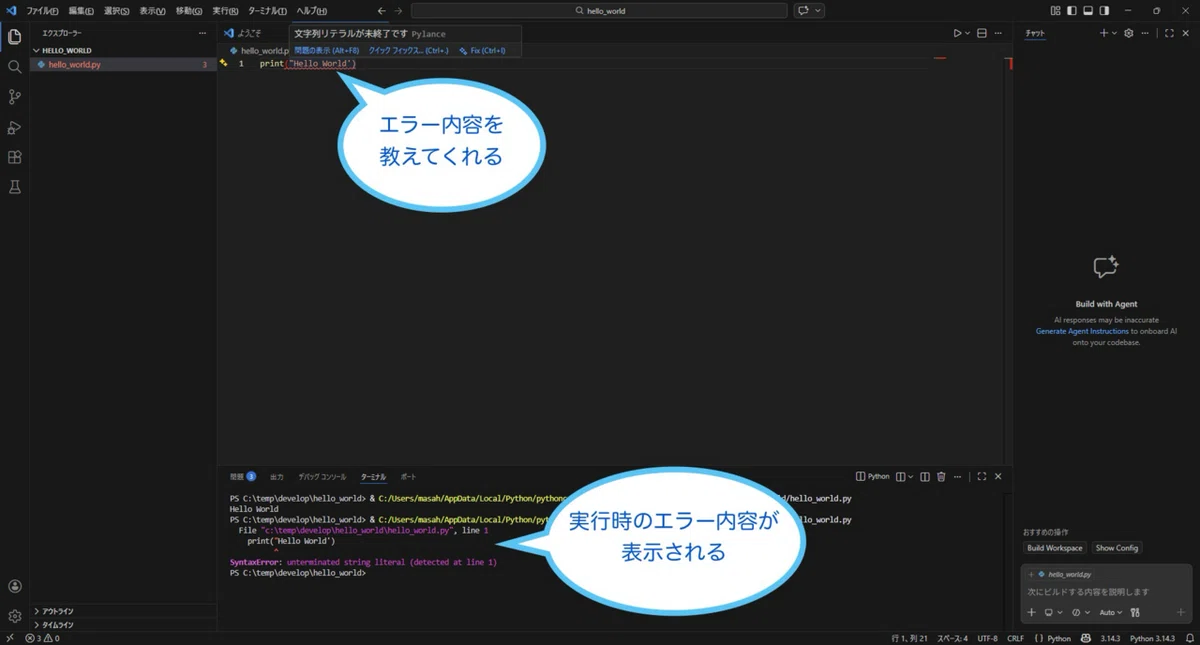
Task: Select the ようこそ editor tab
Action: [x=243, y=33]
